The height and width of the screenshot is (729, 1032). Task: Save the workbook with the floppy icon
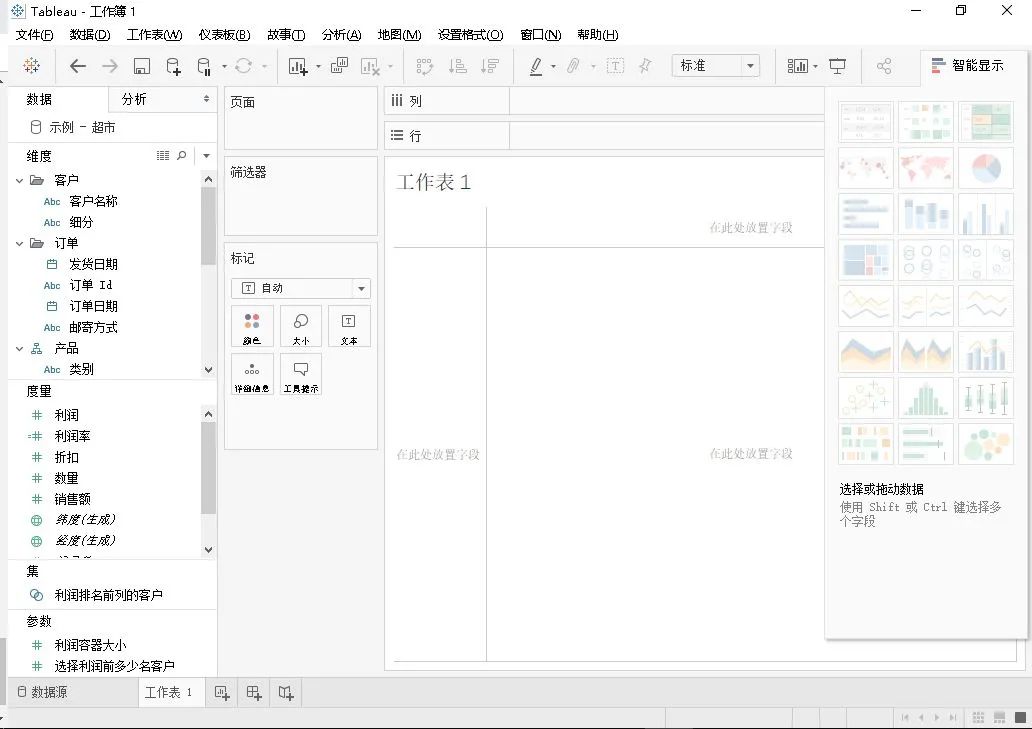click(142, 66)
